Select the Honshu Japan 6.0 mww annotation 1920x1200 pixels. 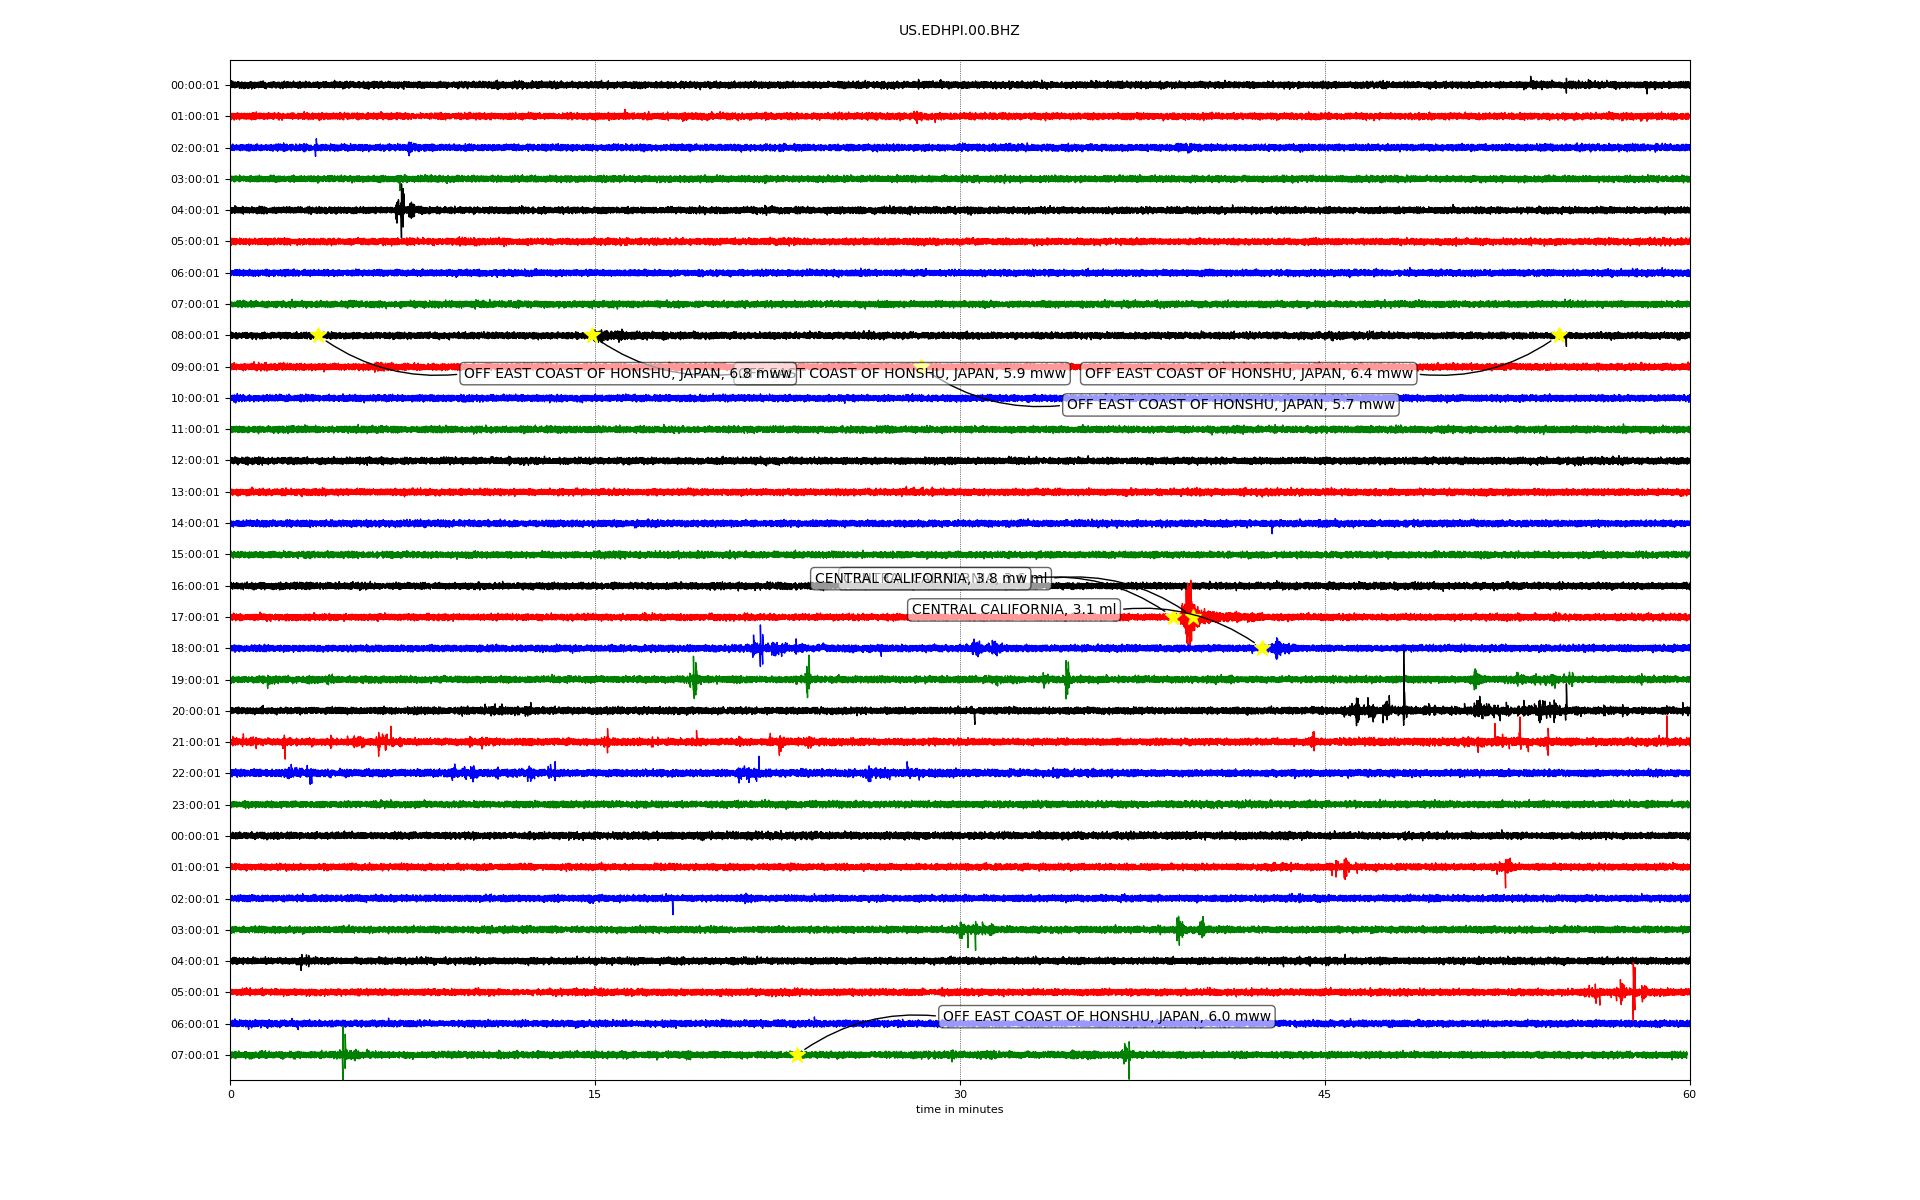[x=1106, y=1017]
